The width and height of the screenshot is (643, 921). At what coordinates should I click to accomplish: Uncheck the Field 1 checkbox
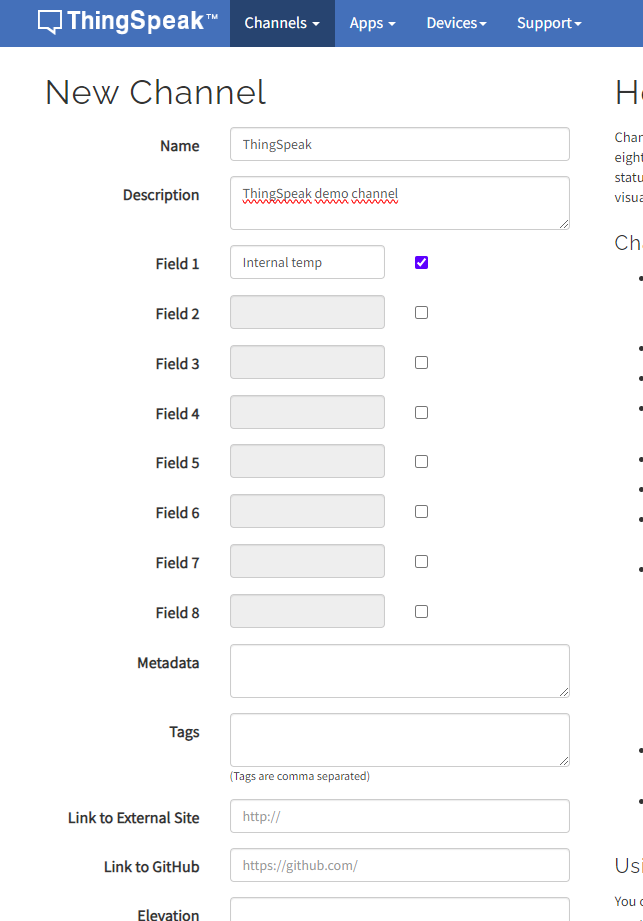421,262
